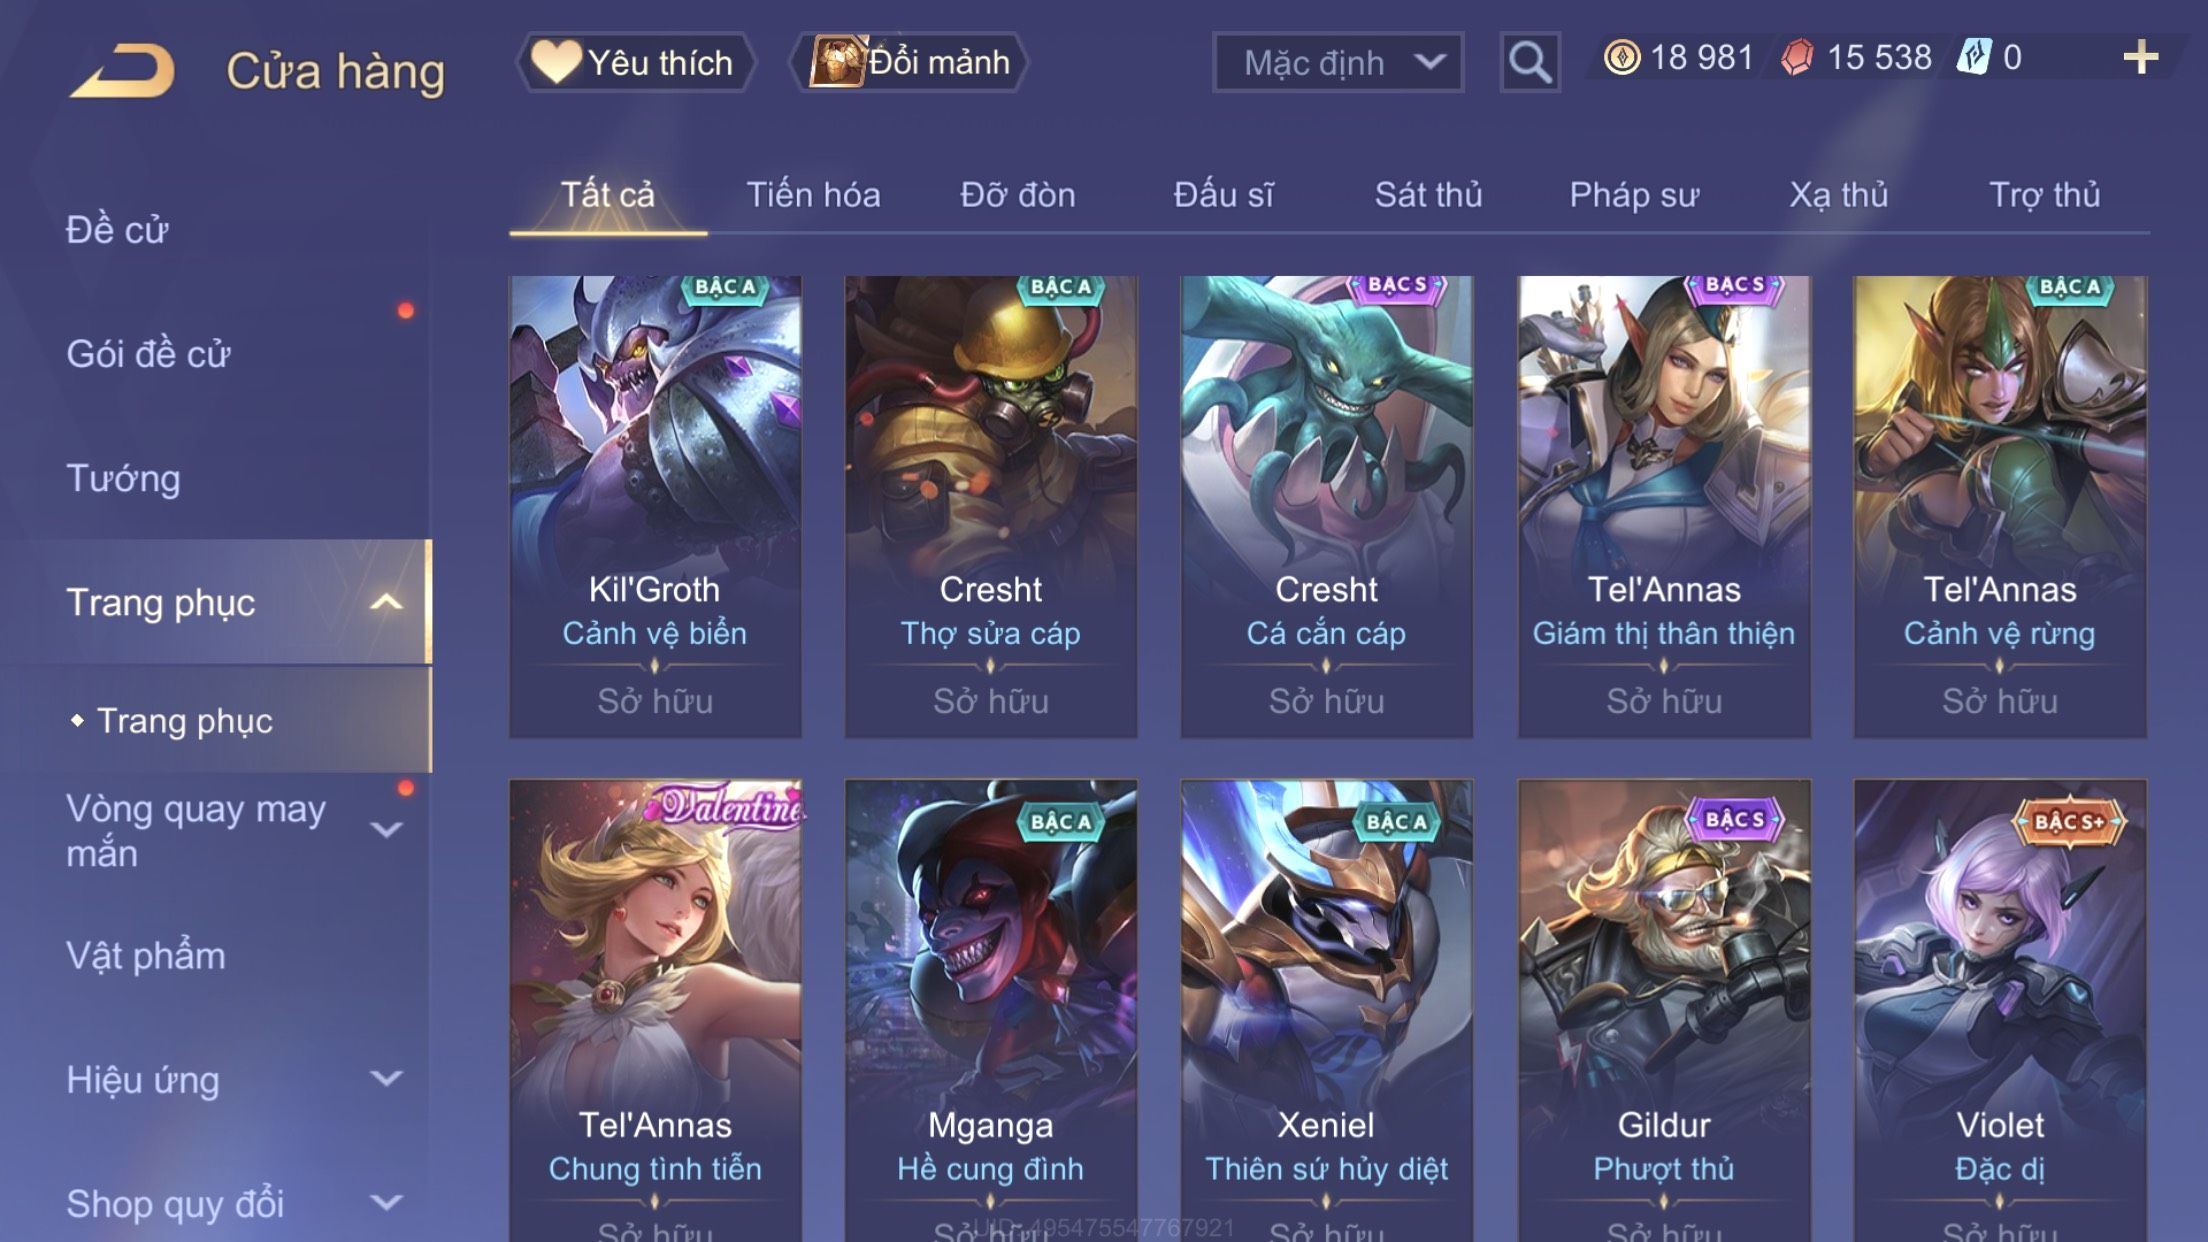This screenshot has height=1242, width=2208.
Task: Select the Xạ thủ tab
Action: pyautogui.click(x=1839, y=195)
